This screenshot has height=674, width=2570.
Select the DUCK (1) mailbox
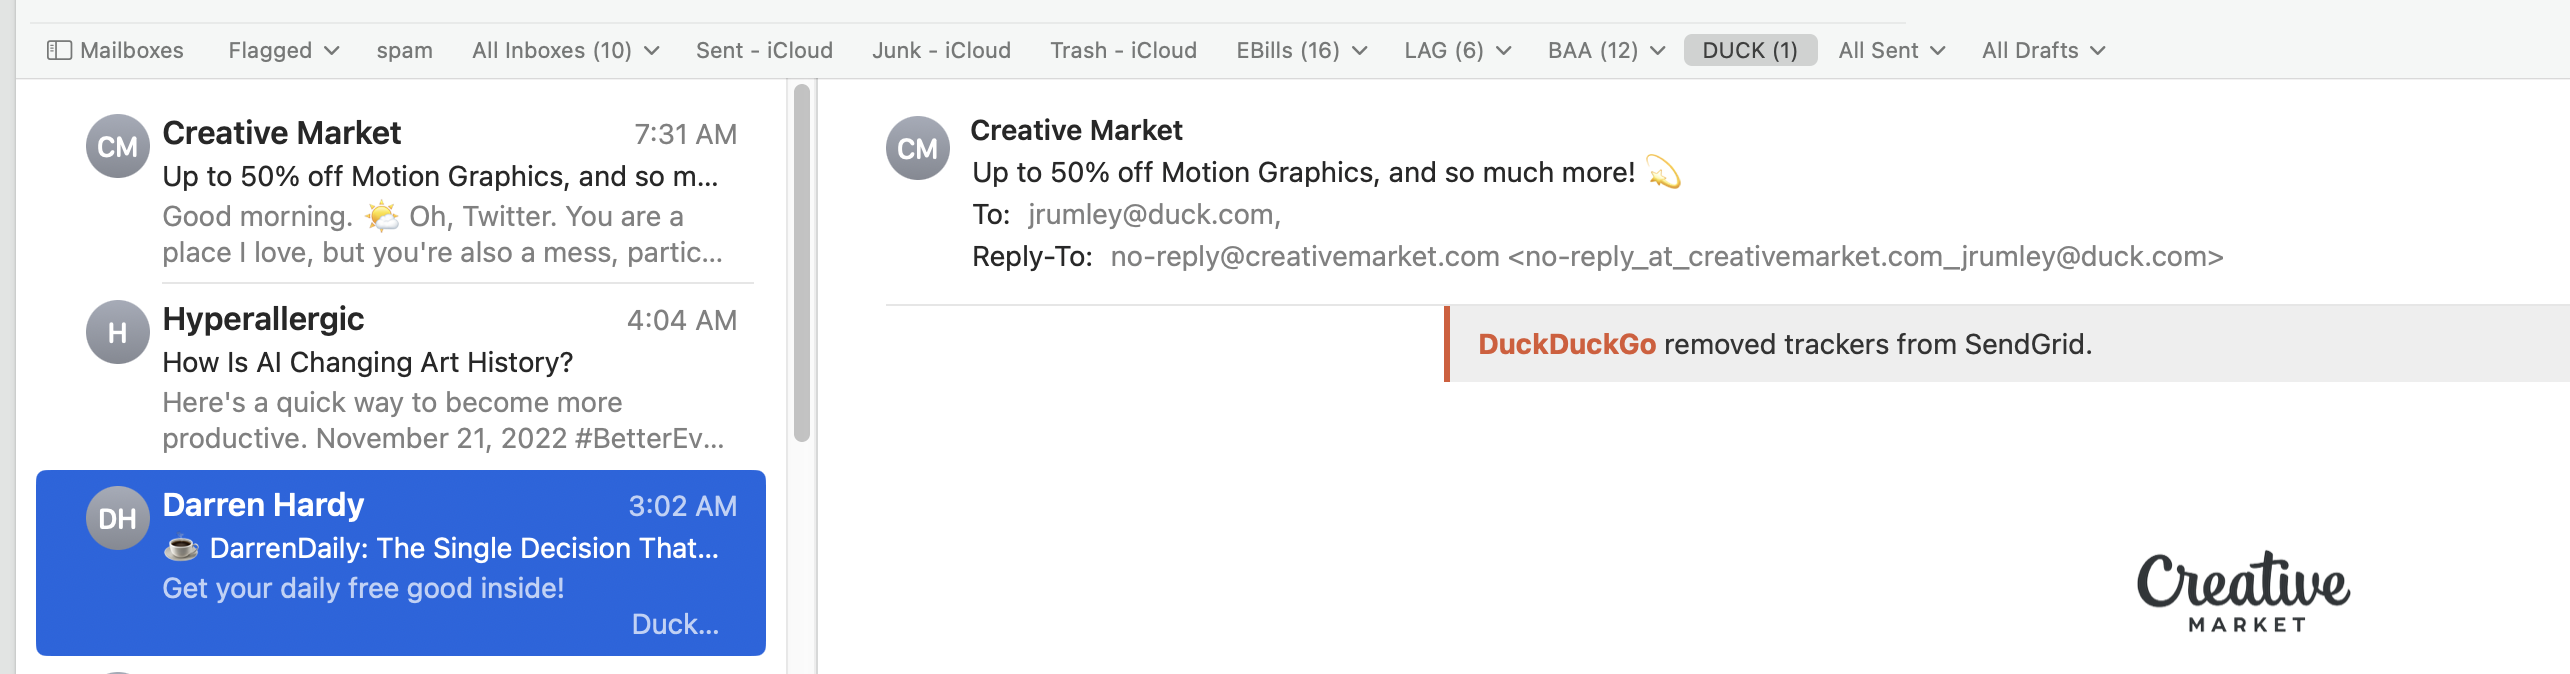point(1750,50)
